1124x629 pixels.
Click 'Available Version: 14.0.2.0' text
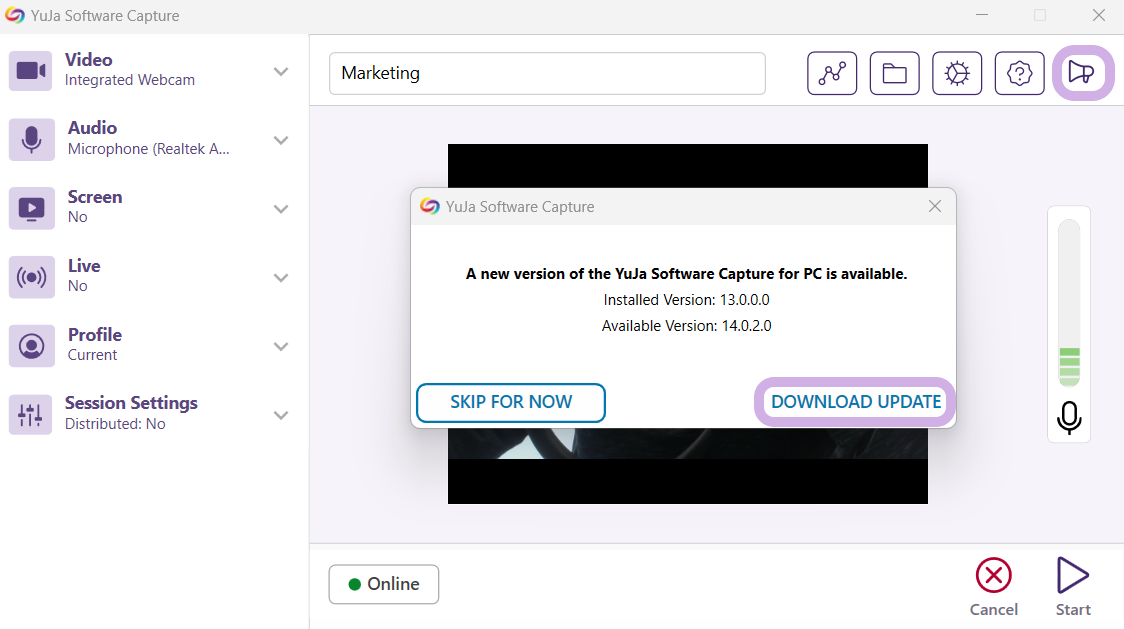(686, 326)
